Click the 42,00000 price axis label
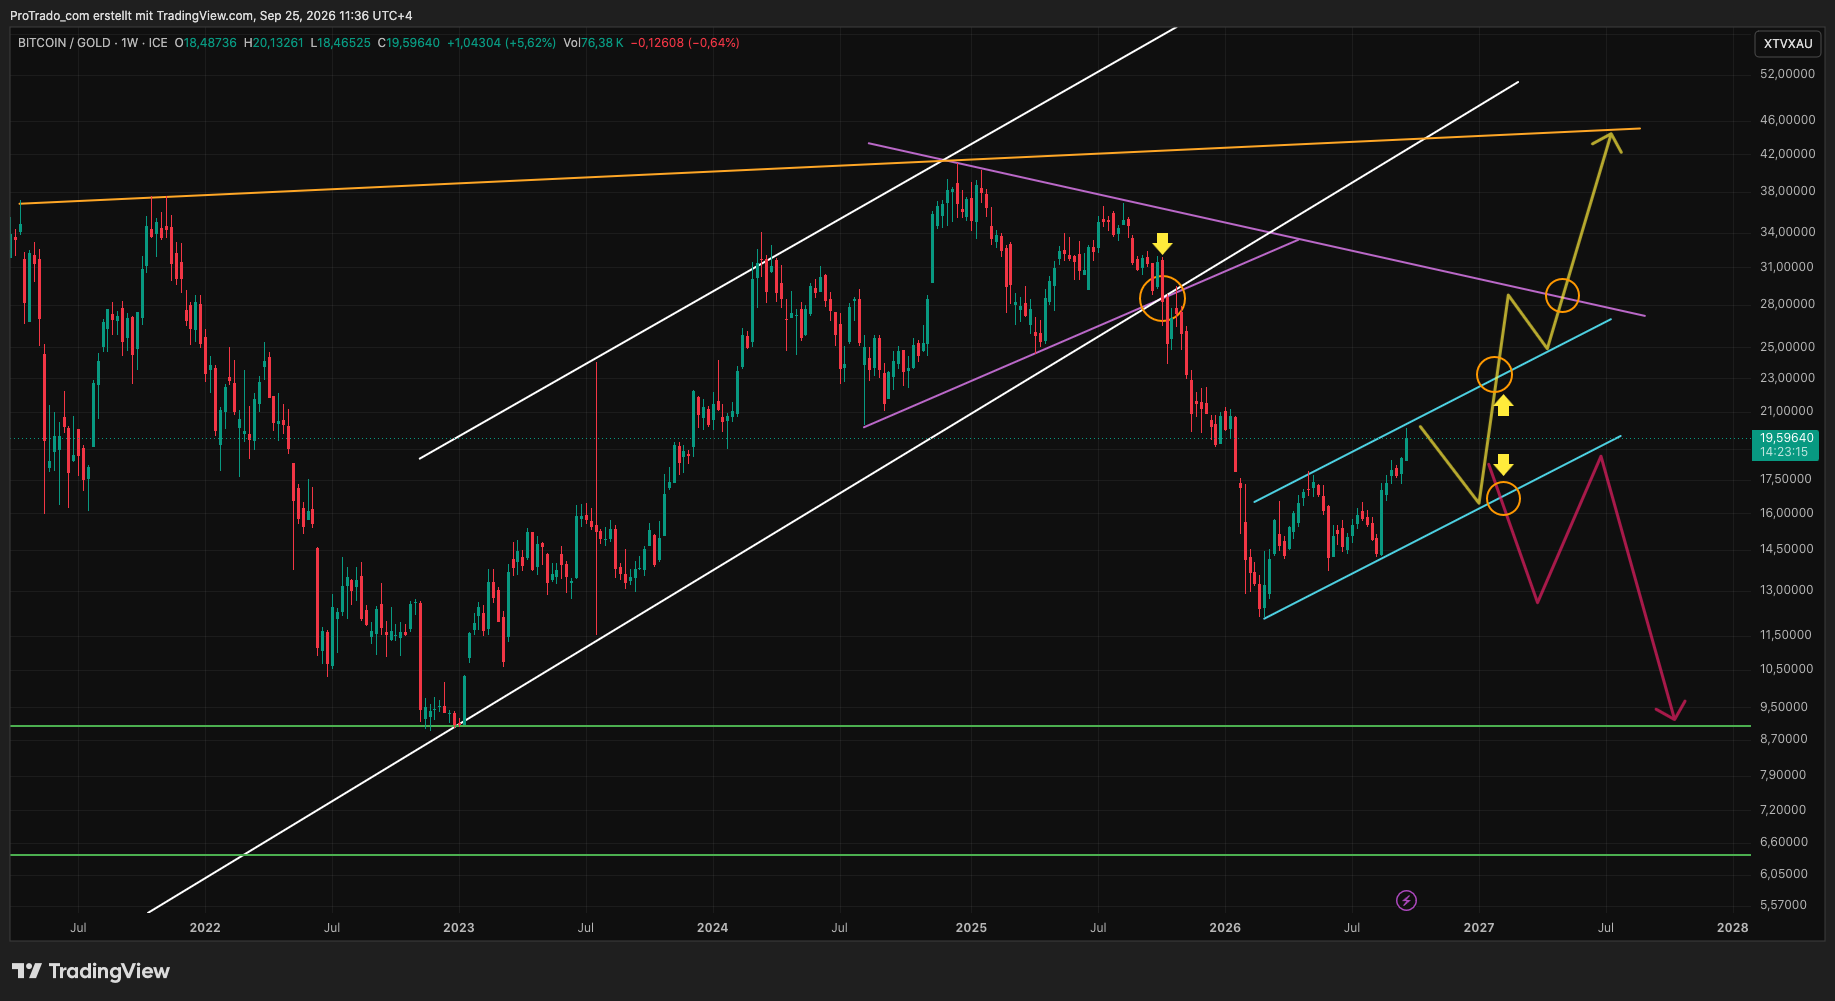Viewport: 1835px width, 1001px height. (x=1787, y=154)
